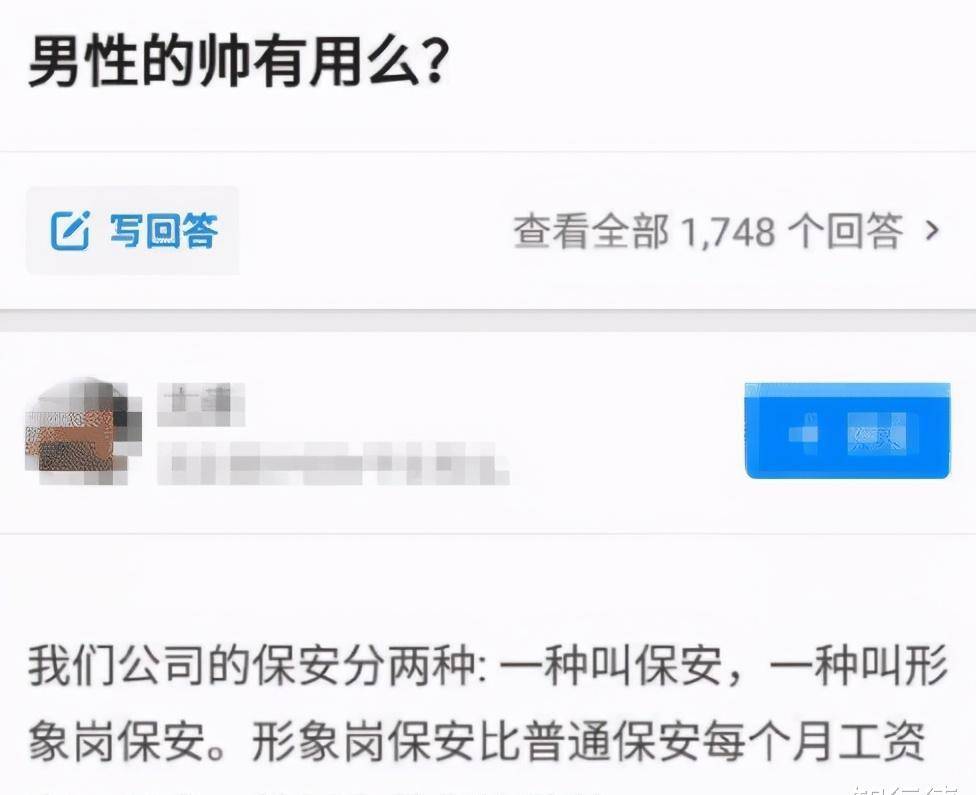The height and width of the screenshot is (795, 976).
Task: Click the gray divider bar below 写回答
Action: coord(488,319)
